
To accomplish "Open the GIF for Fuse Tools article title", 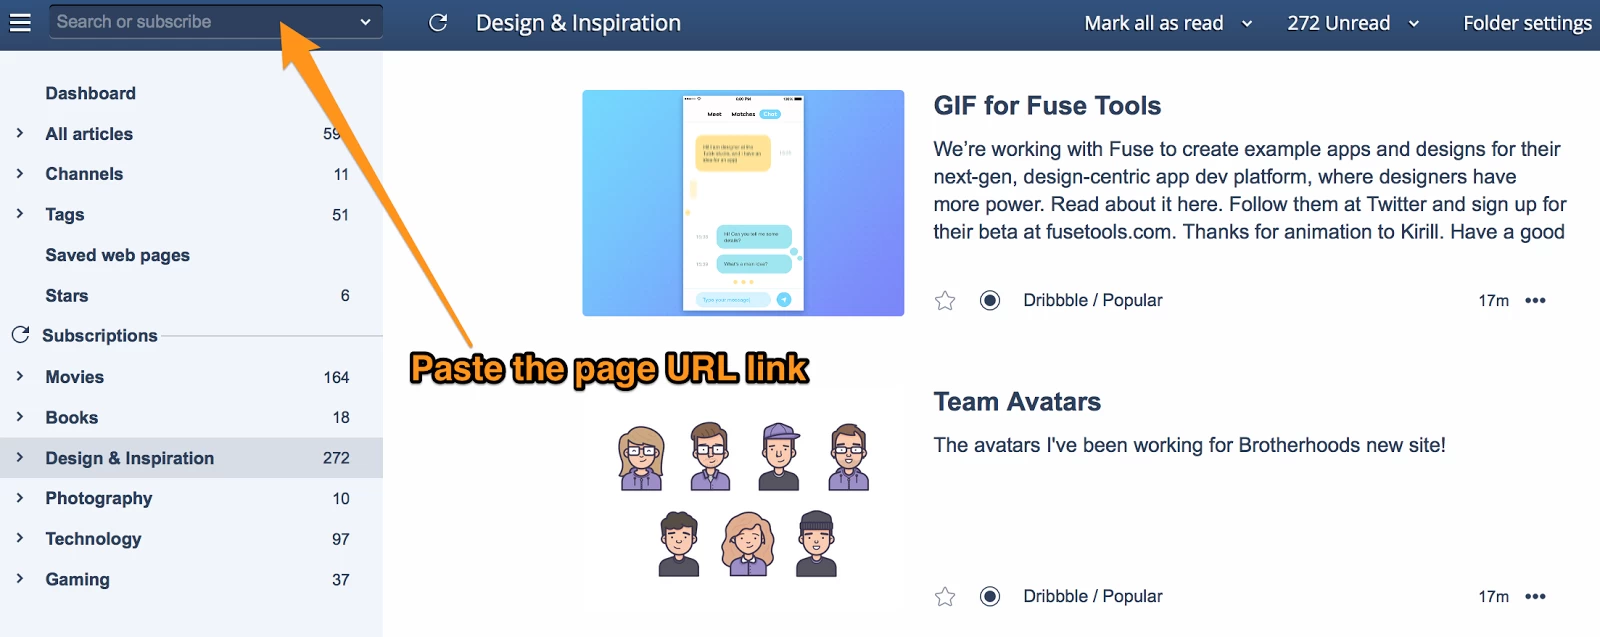I will tap(1047, 106).
